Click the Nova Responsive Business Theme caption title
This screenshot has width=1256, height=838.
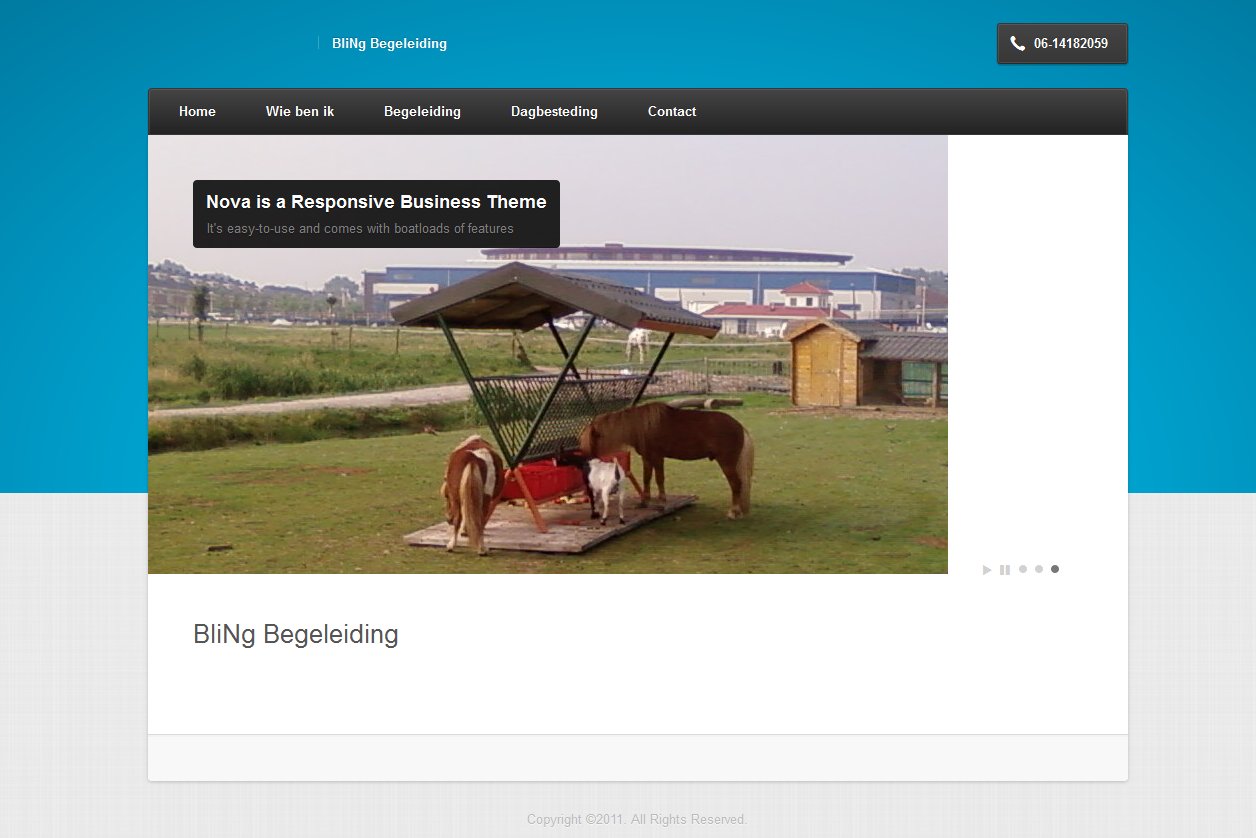pyautogui.click(x=376, y=202)
